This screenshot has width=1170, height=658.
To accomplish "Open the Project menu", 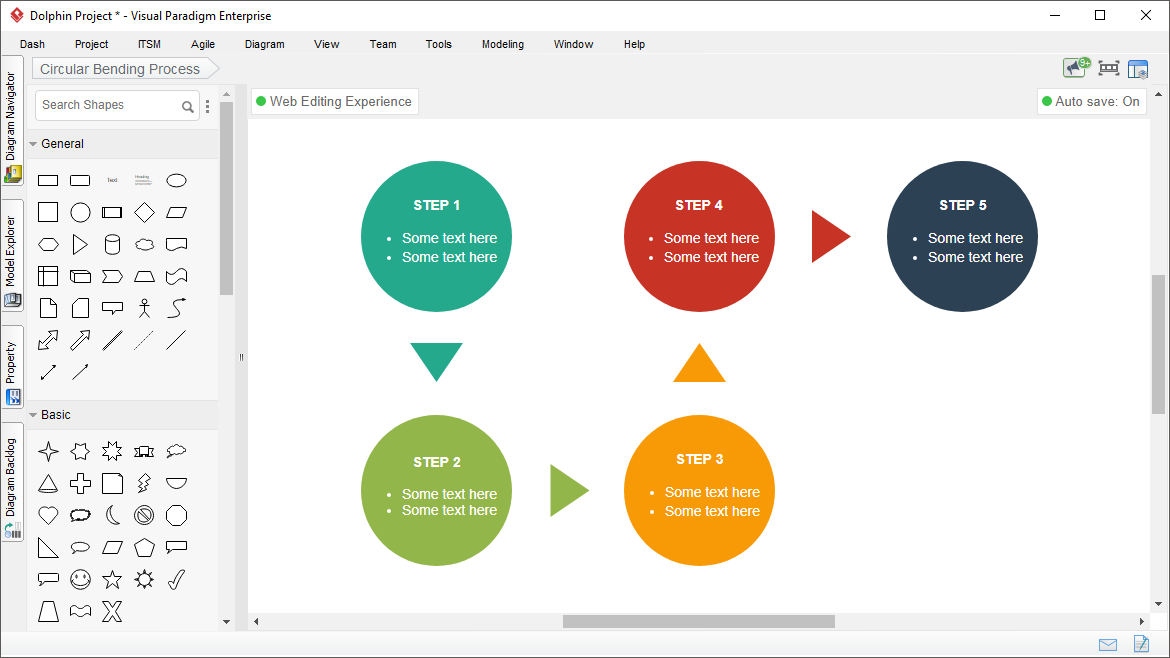I will [x=91, y=44].
